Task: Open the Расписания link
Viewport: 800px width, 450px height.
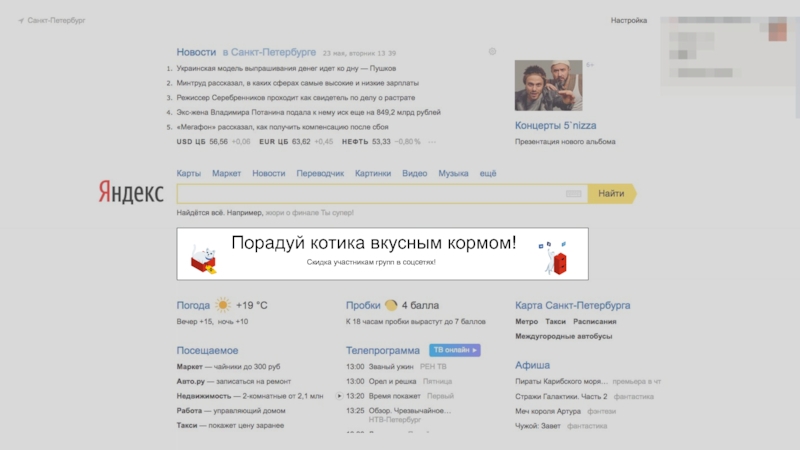Action: (x=595, y=321)
